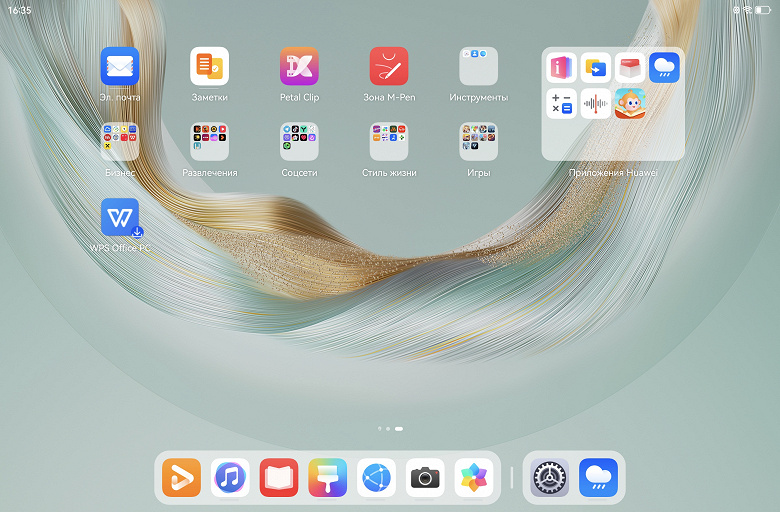
Task: Open the red Books app in dock
Action: pos(279,478)
